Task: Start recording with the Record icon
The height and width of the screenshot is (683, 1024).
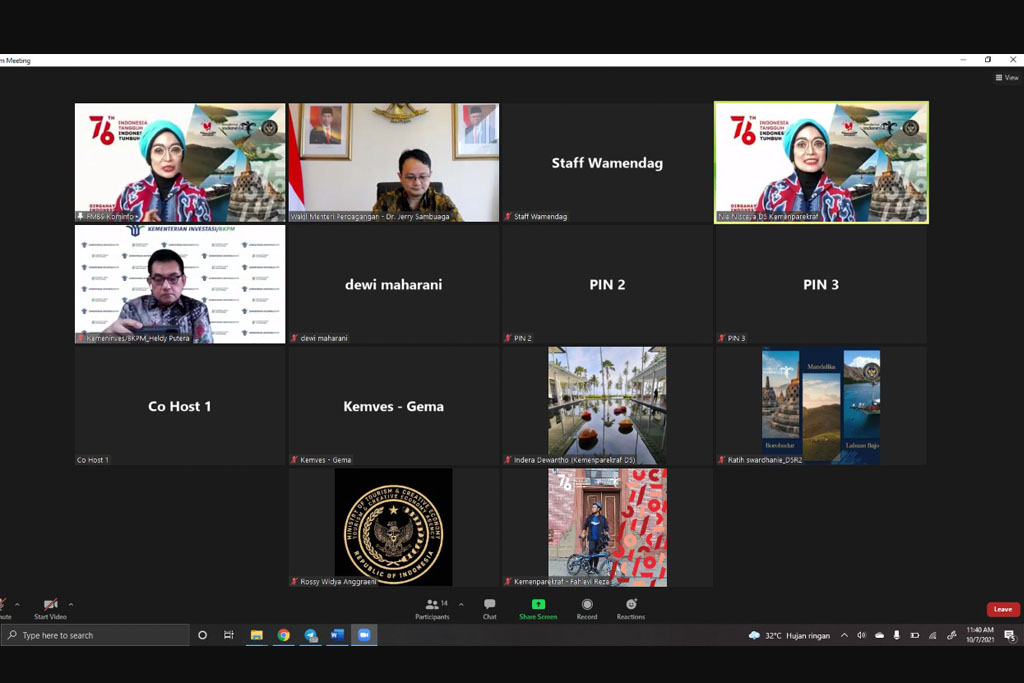Action: point(587,606)
